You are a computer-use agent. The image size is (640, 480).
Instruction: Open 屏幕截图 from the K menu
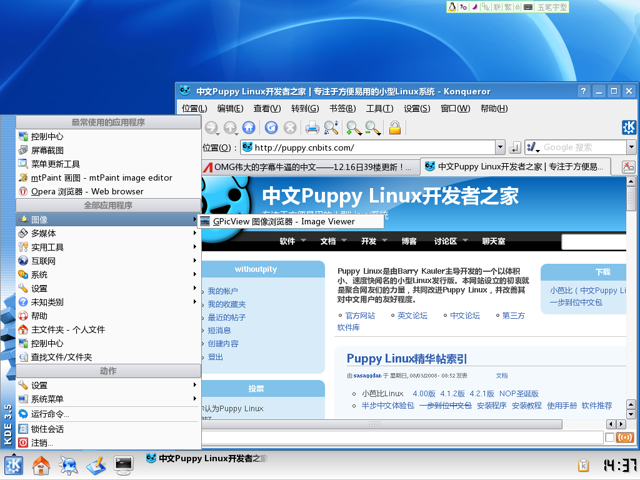tap(108, 150)
